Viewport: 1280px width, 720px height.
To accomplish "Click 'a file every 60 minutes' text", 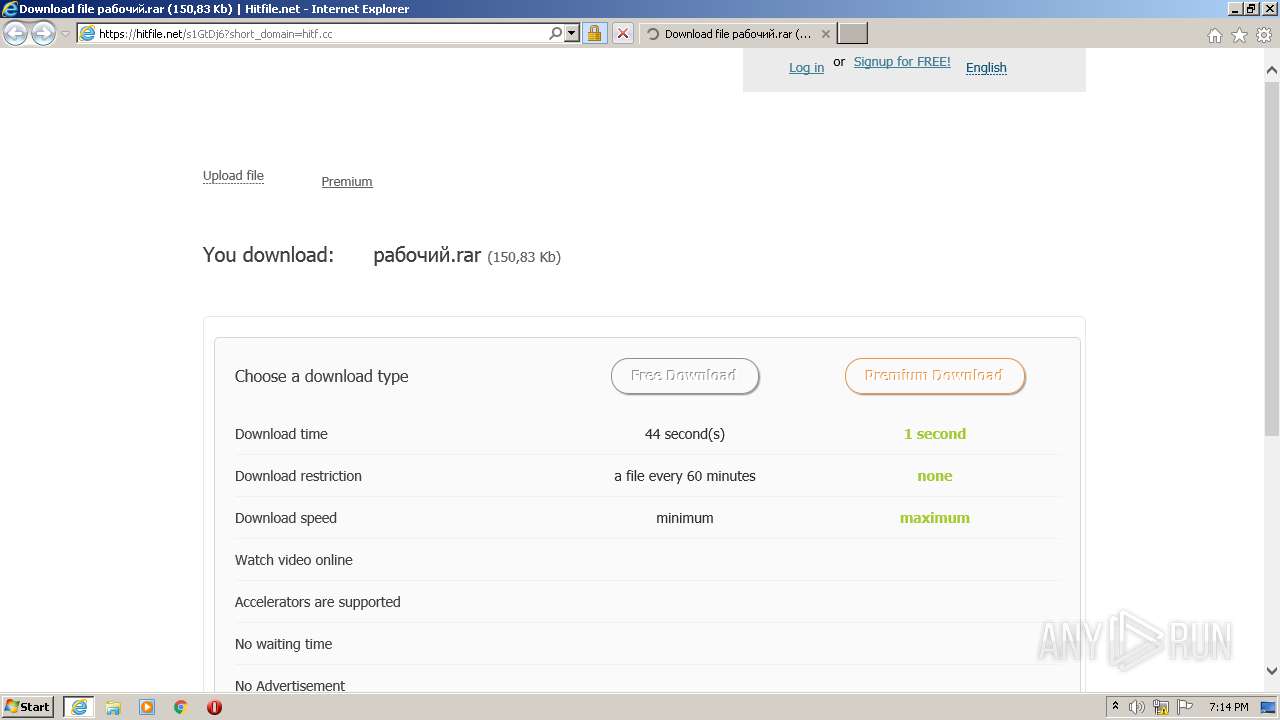I will point(685,476).
